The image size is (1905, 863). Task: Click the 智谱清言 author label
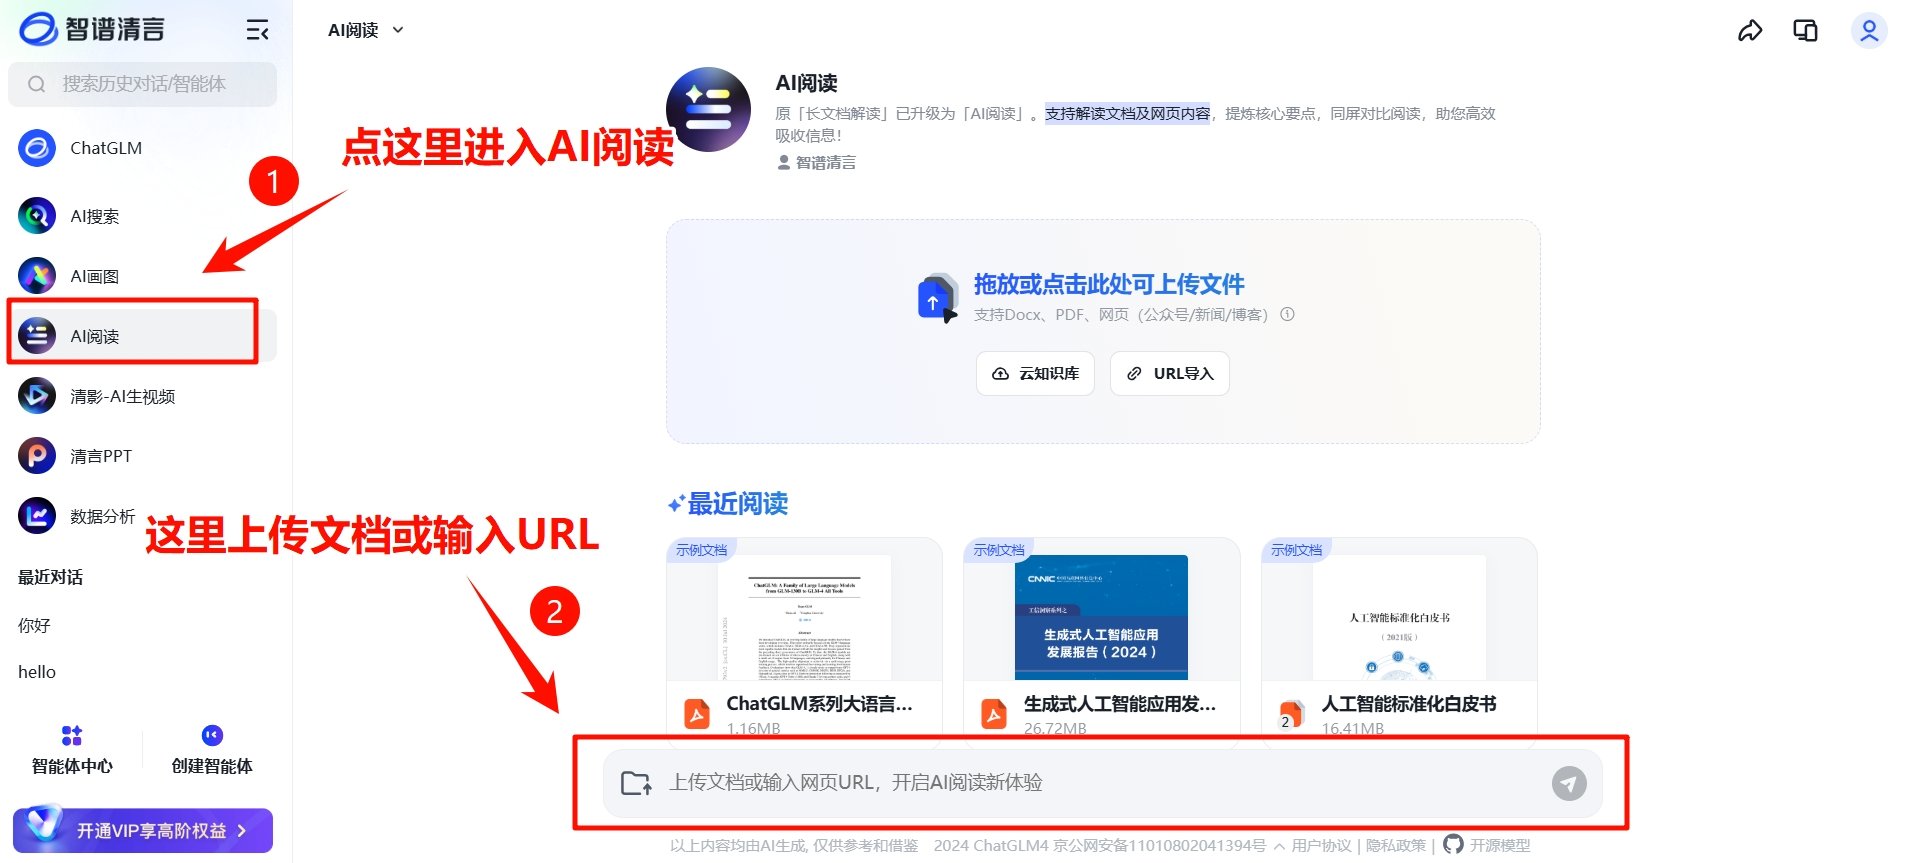coord(817,162)
